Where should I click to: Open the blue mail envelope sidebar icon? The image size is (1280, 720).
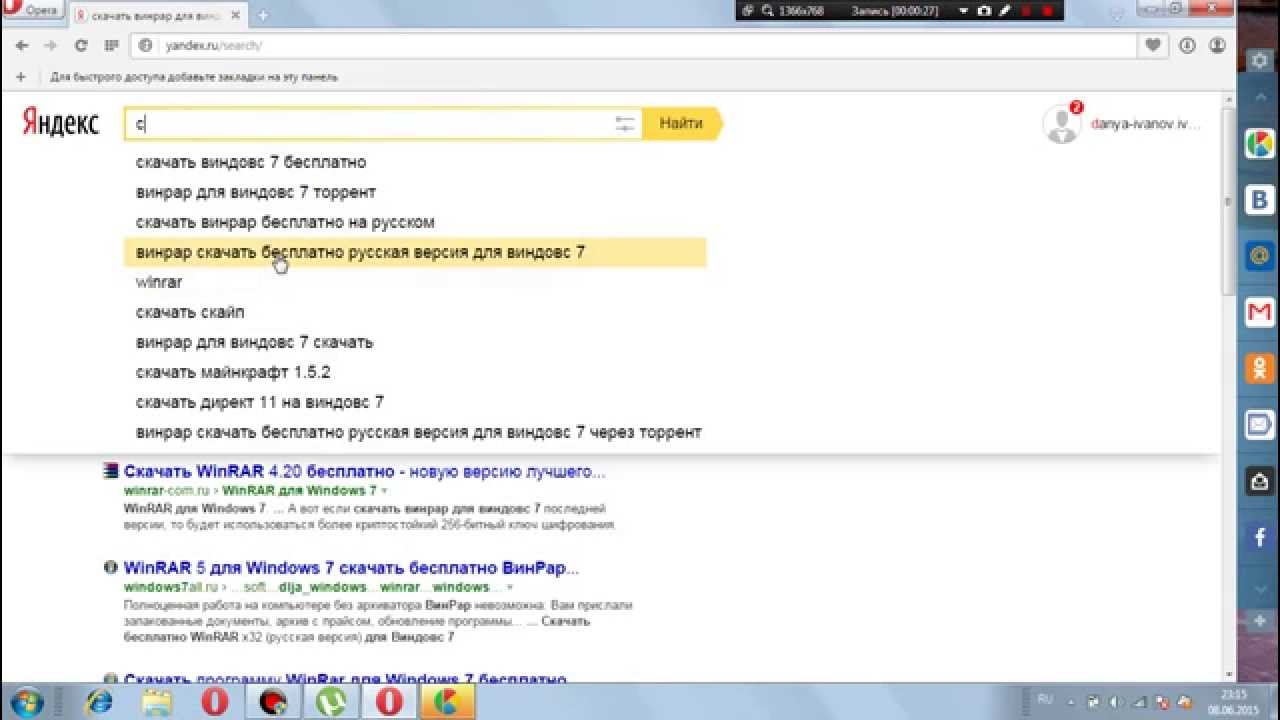(1259, 425)
